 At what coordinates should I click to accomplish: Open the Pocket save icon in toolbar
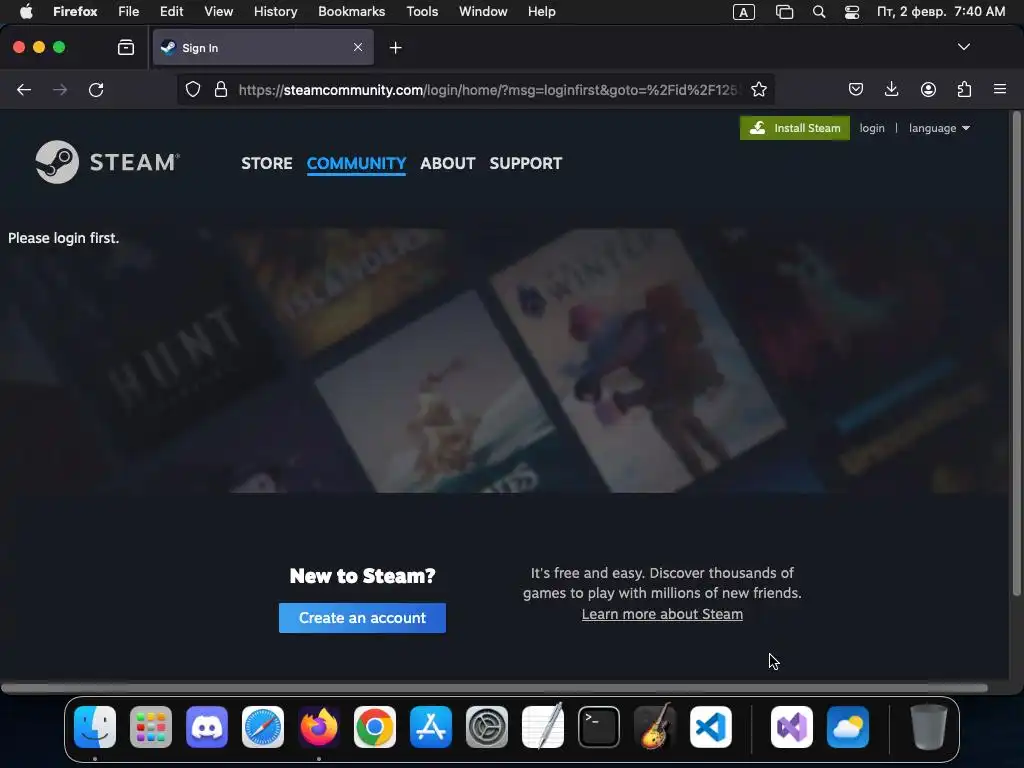[856, 89]
